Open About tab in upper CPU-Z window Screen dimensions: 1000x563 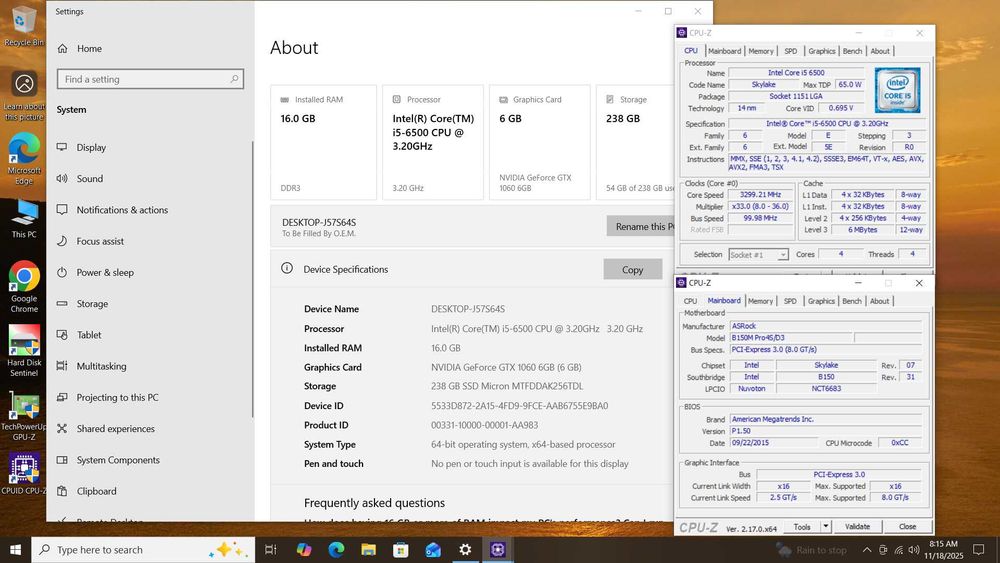pyautogui.click(x=880, y=51)
